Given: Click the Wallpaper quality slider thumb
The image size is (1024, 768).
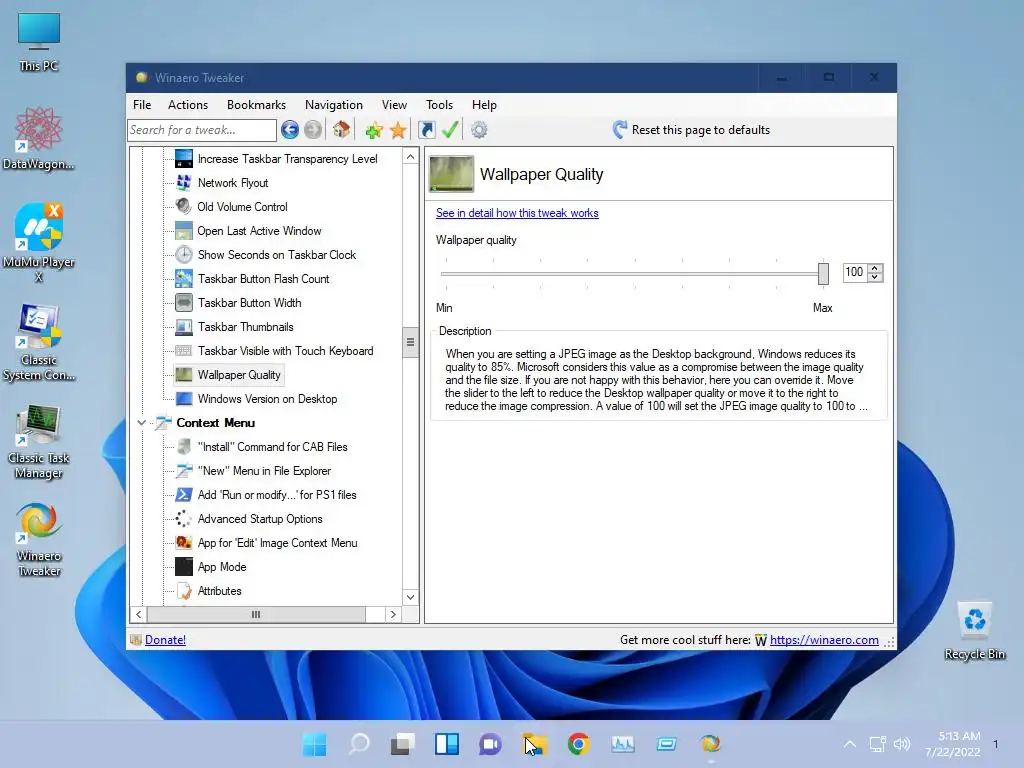Looking at the screenshot, I should point(823,273).
